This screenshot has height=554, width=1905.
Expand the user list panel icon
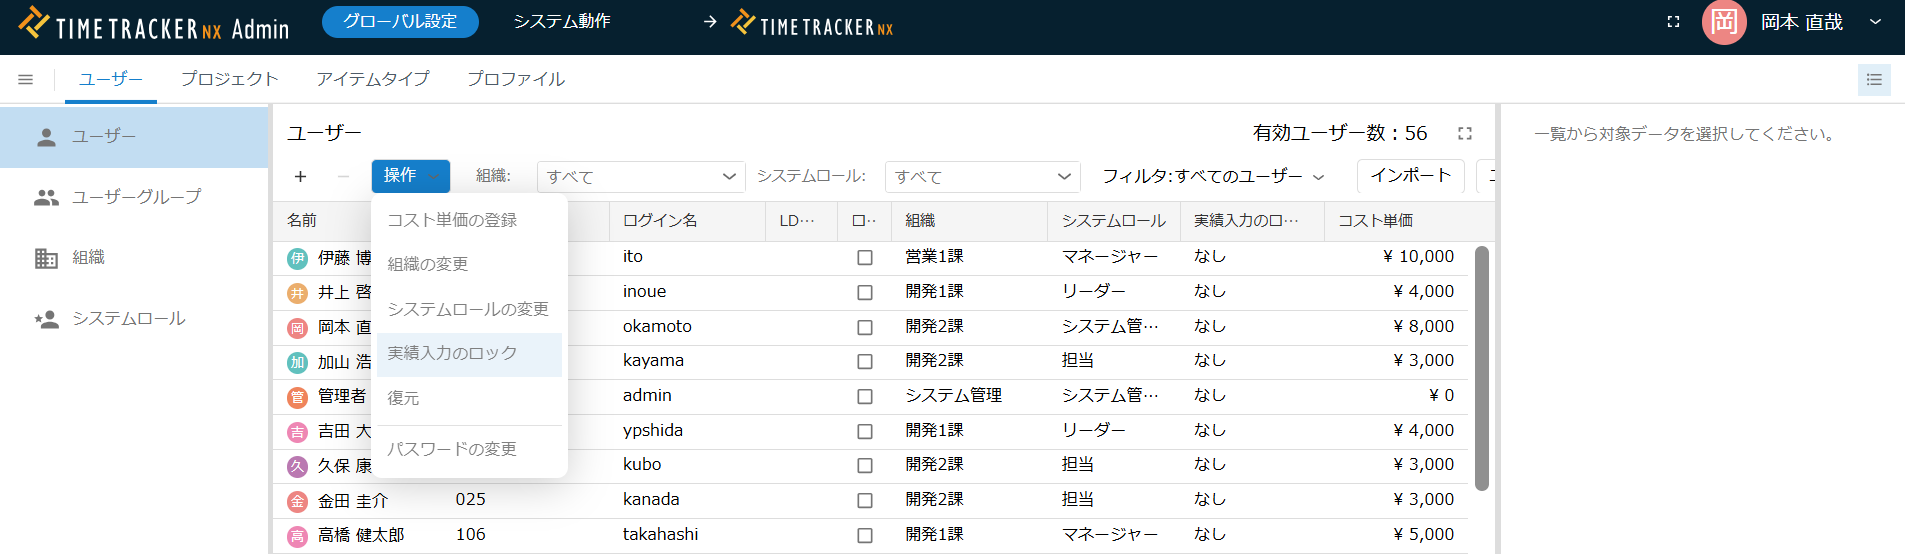[x=1465, y=133]
